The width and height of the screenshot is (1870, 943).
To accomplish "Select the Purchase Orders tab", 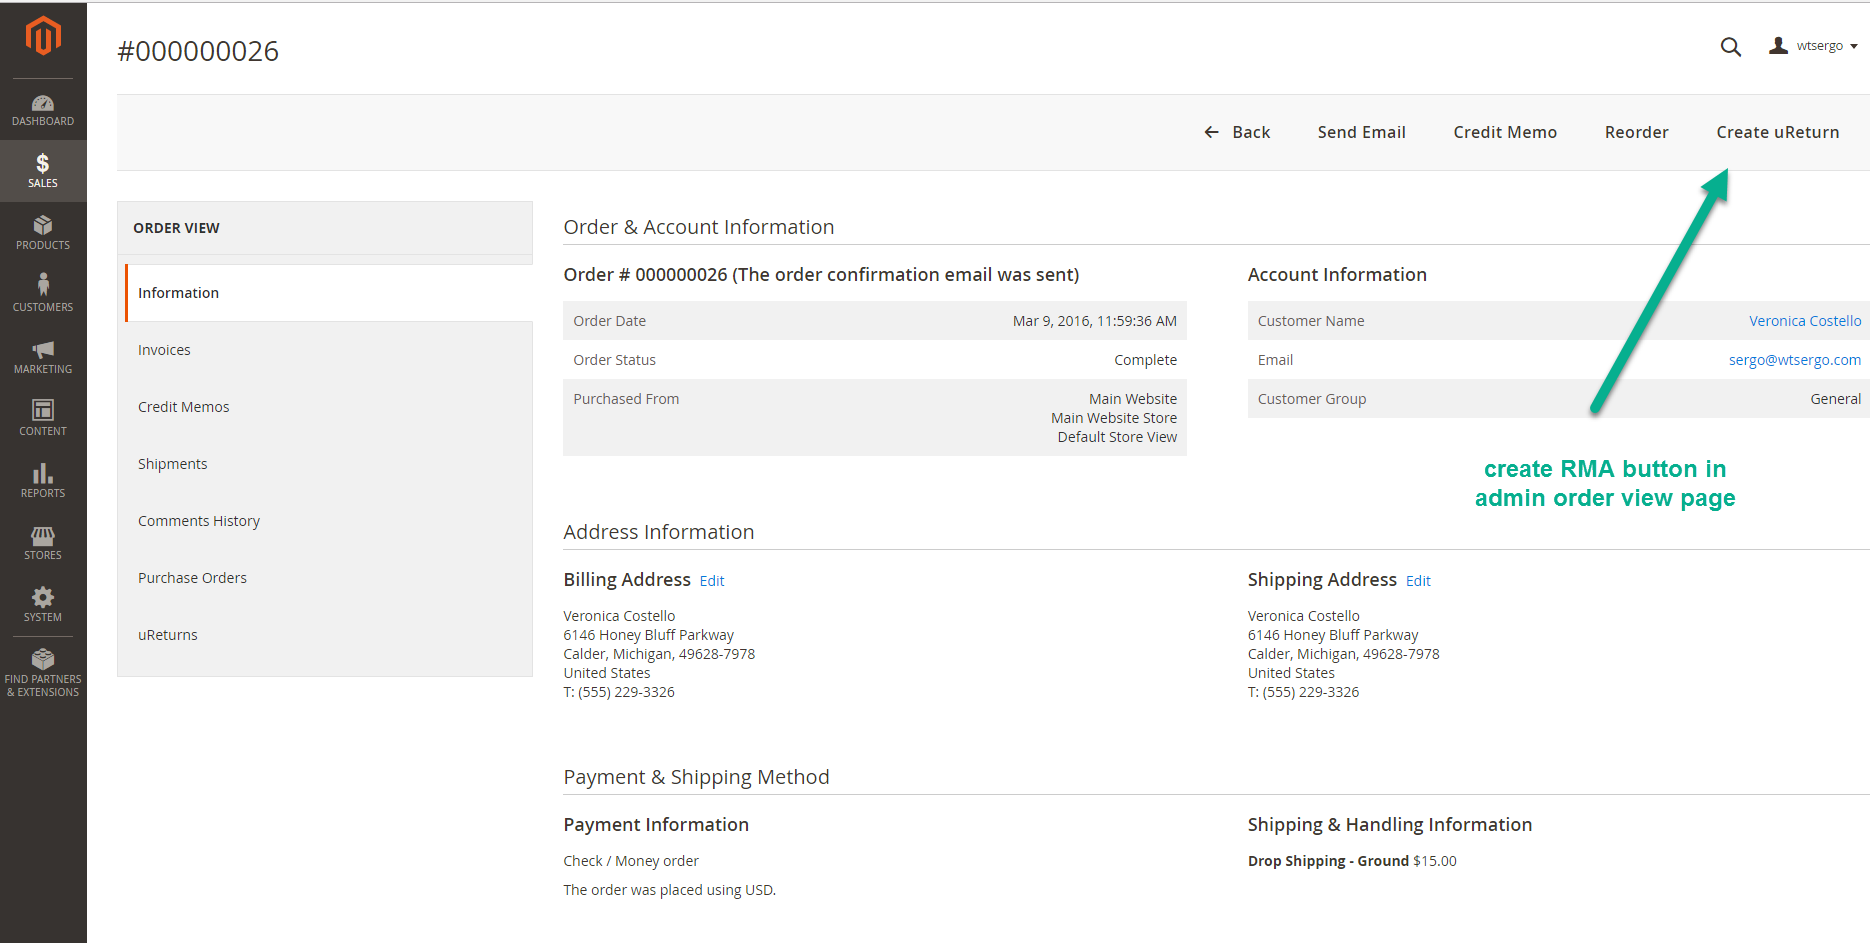I will (329, 578).
